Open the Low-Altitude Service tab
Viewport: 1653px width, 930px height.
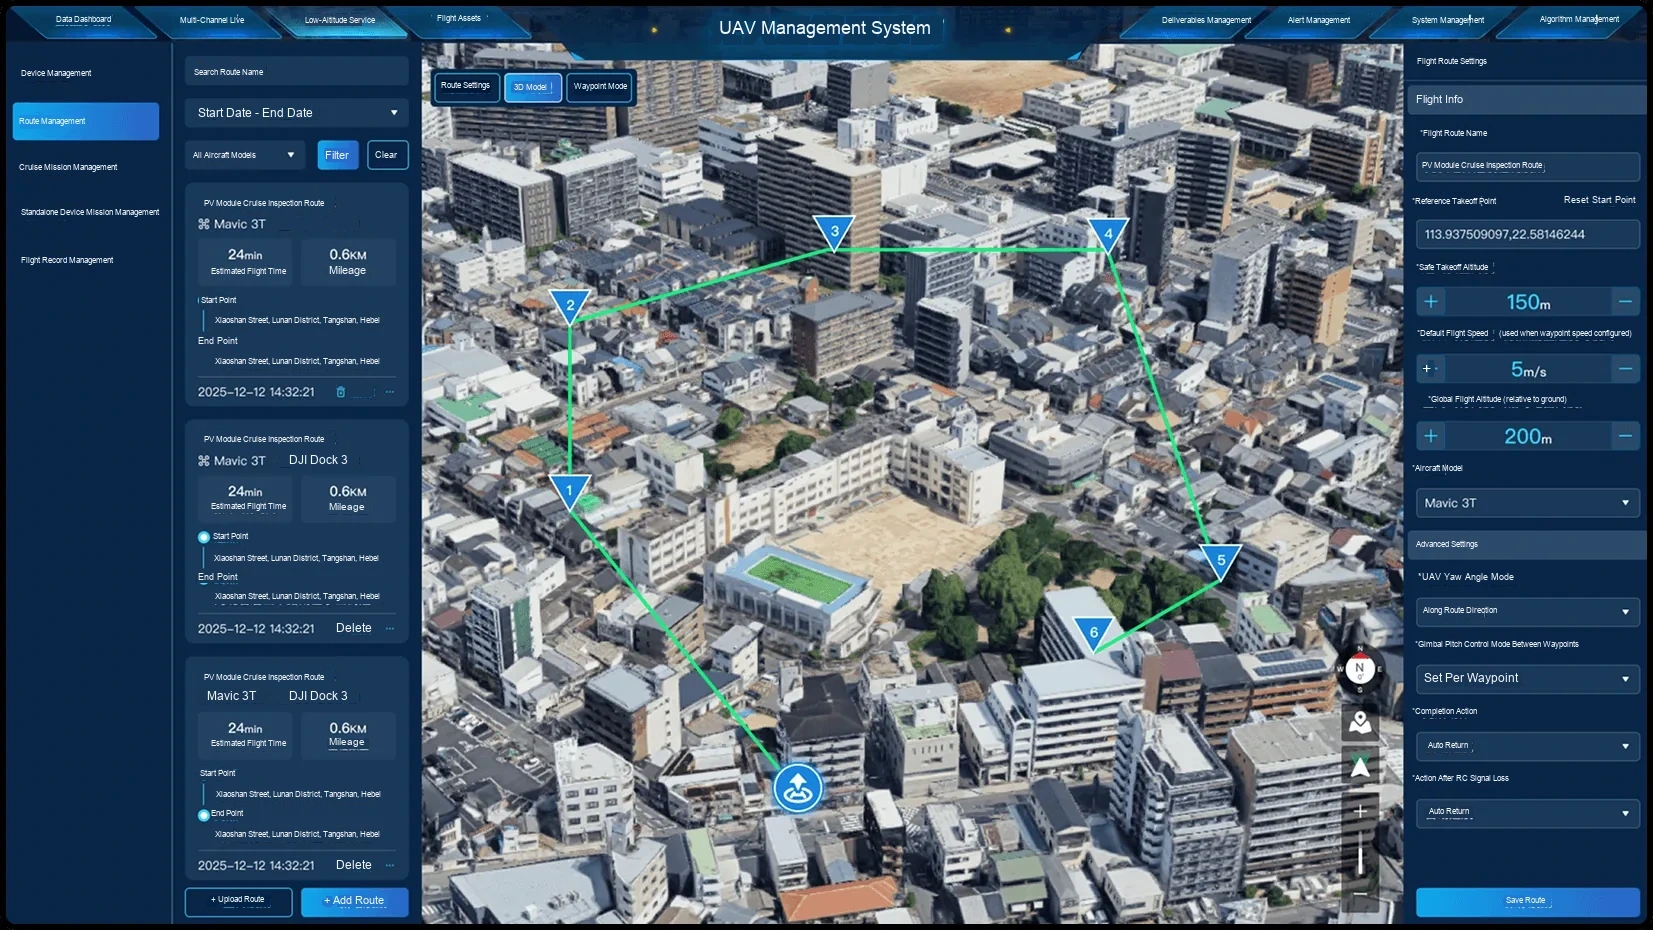tap(340, 20)
